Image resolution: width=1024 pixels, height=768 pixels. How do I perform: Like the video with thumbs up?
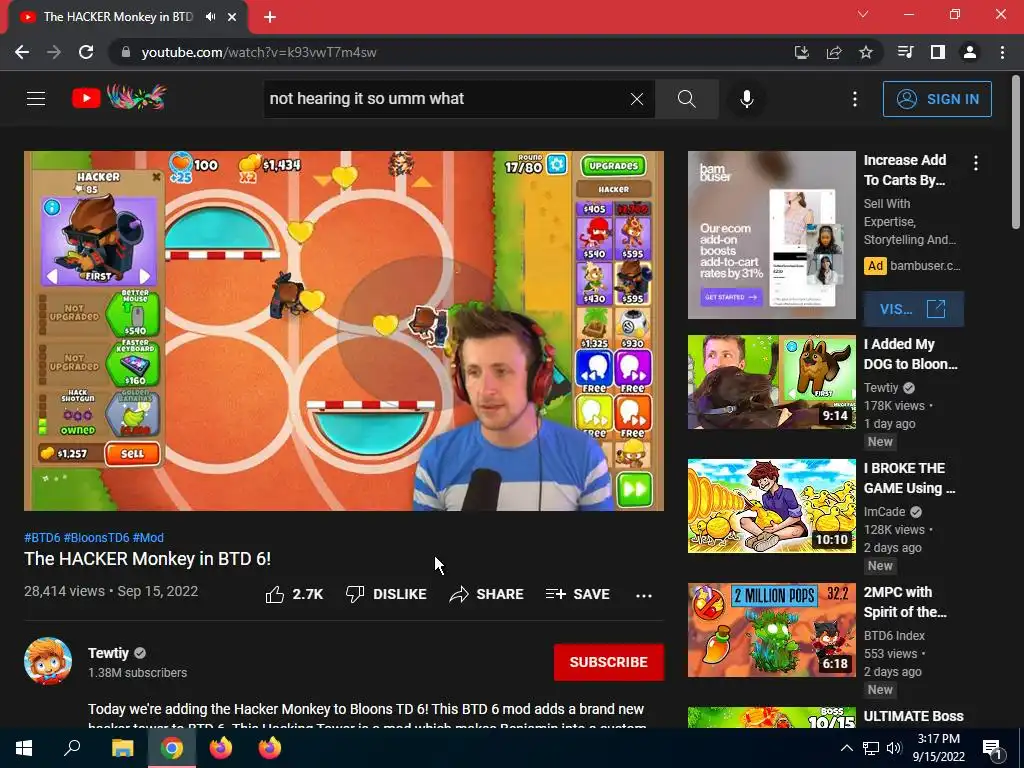(x=294, y=594)
